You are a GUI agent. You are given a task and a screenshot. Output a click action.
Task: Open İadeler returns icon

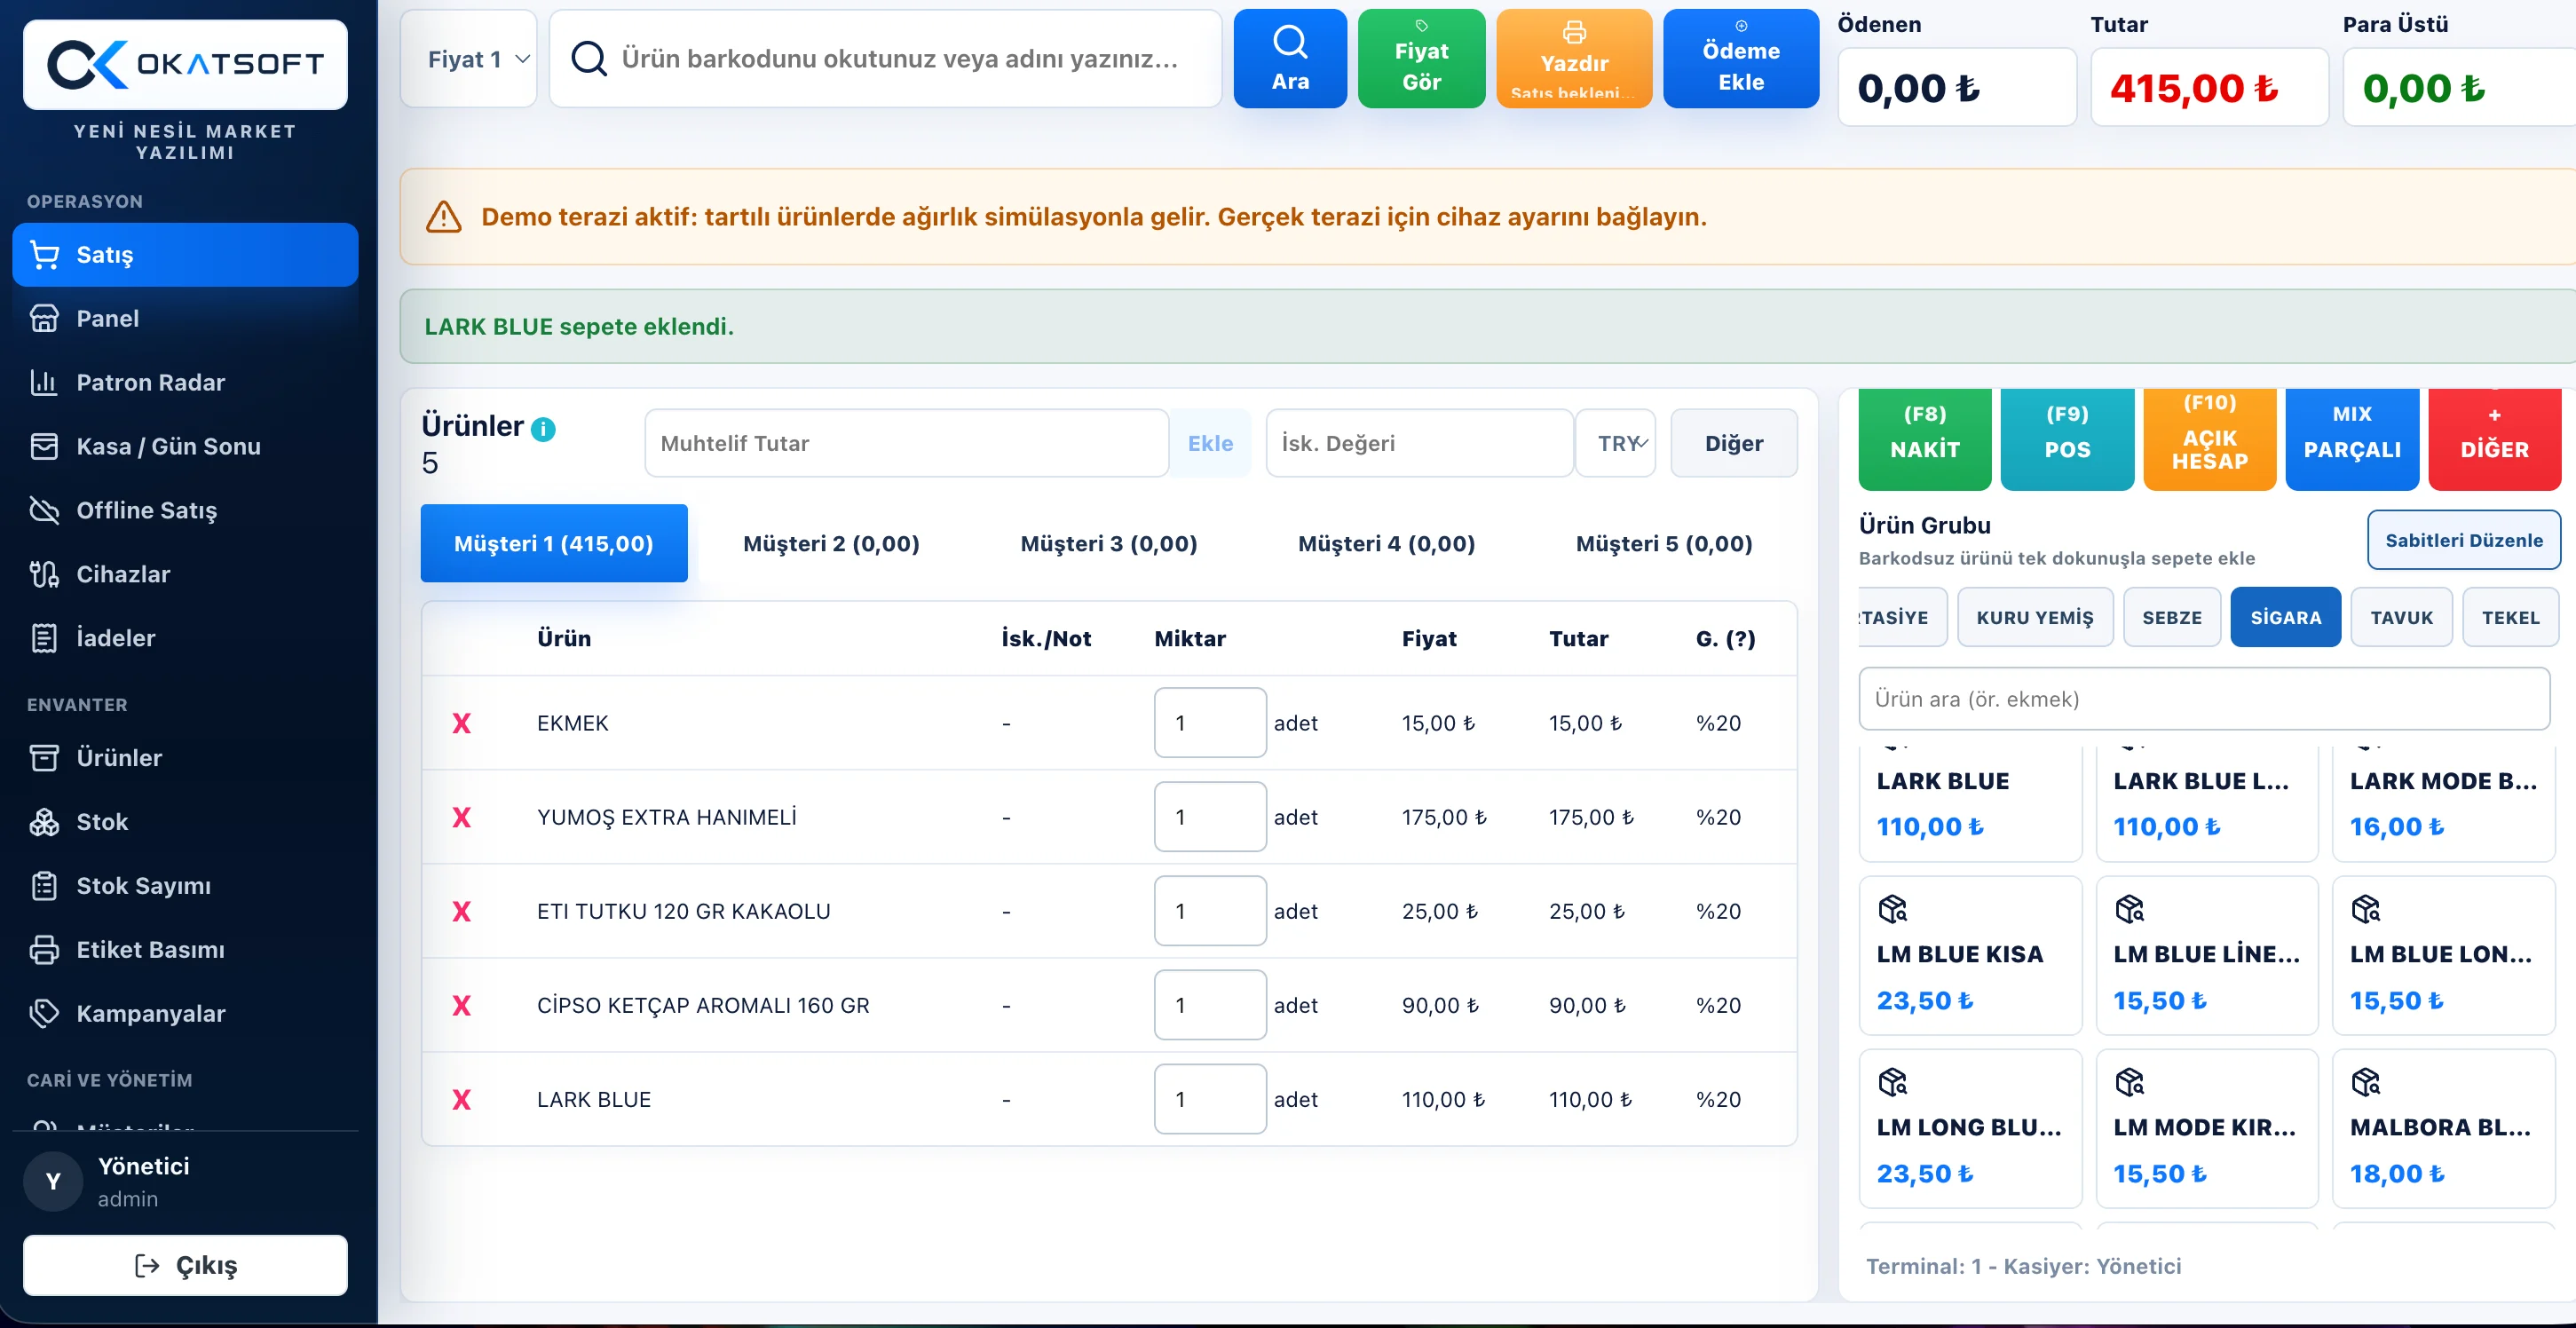pos(44,639)
